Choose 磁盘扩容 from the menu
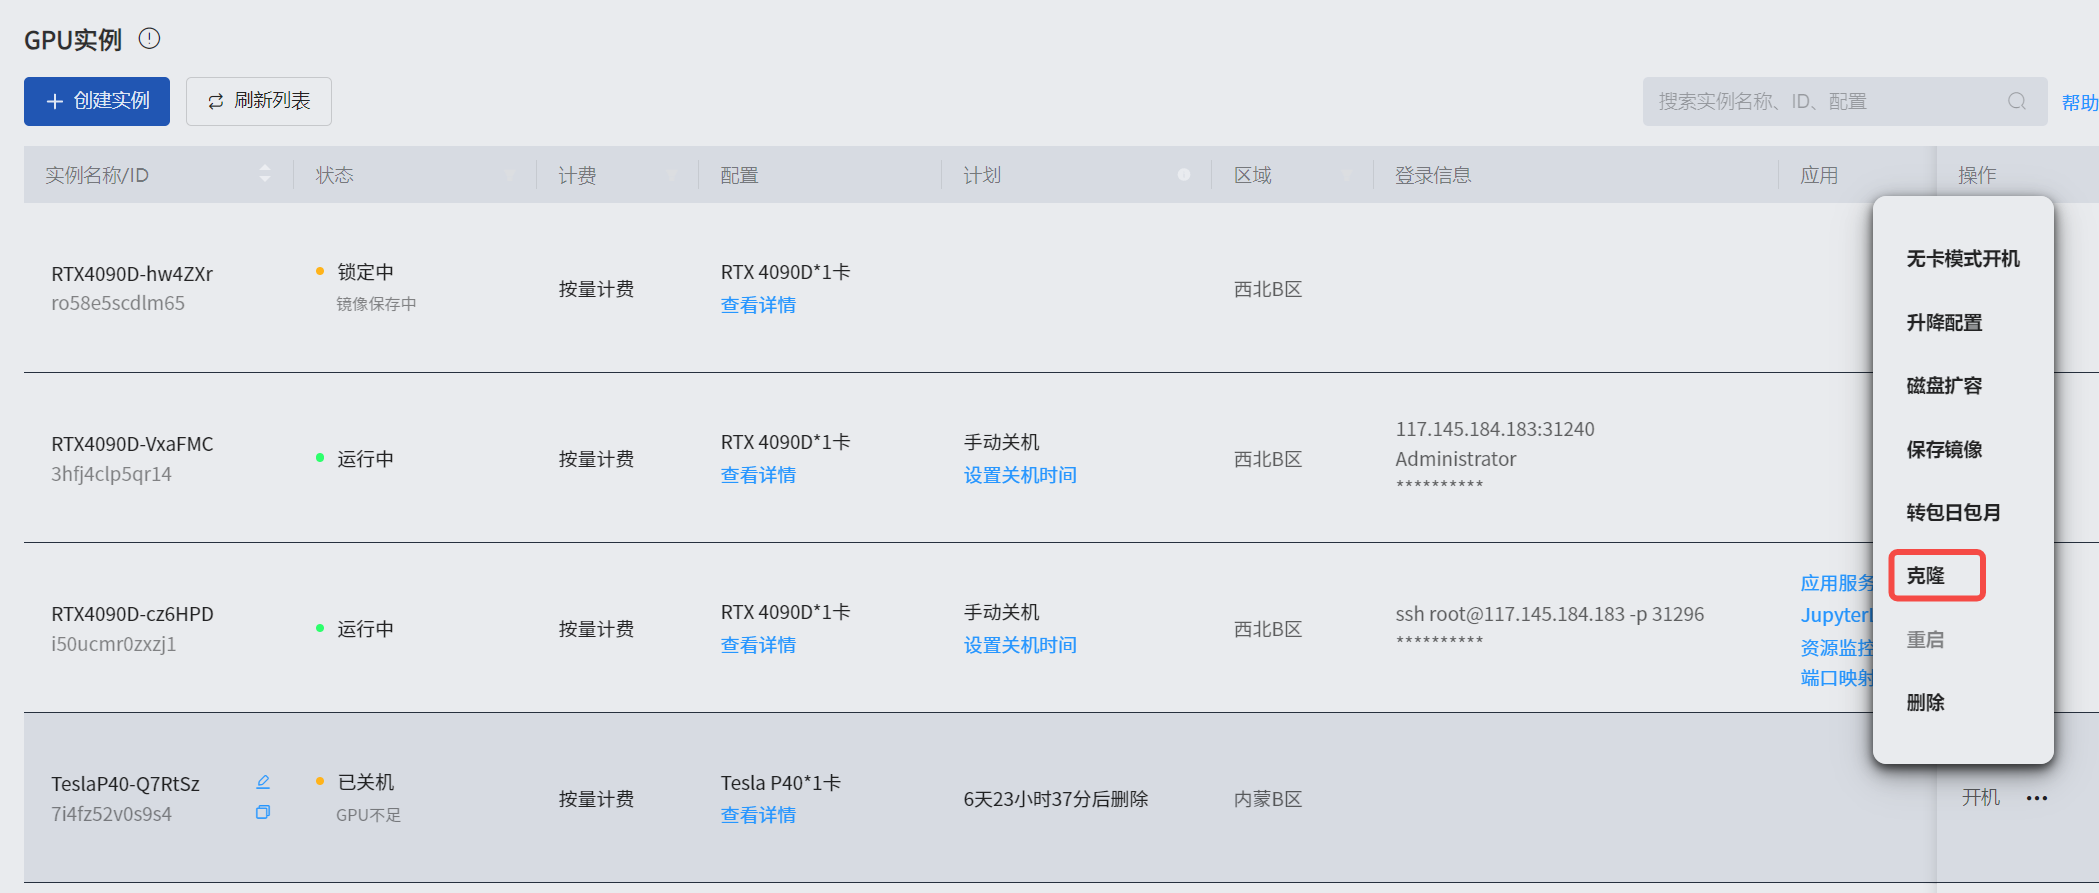2099x893 pixels. coord(1944,386)
